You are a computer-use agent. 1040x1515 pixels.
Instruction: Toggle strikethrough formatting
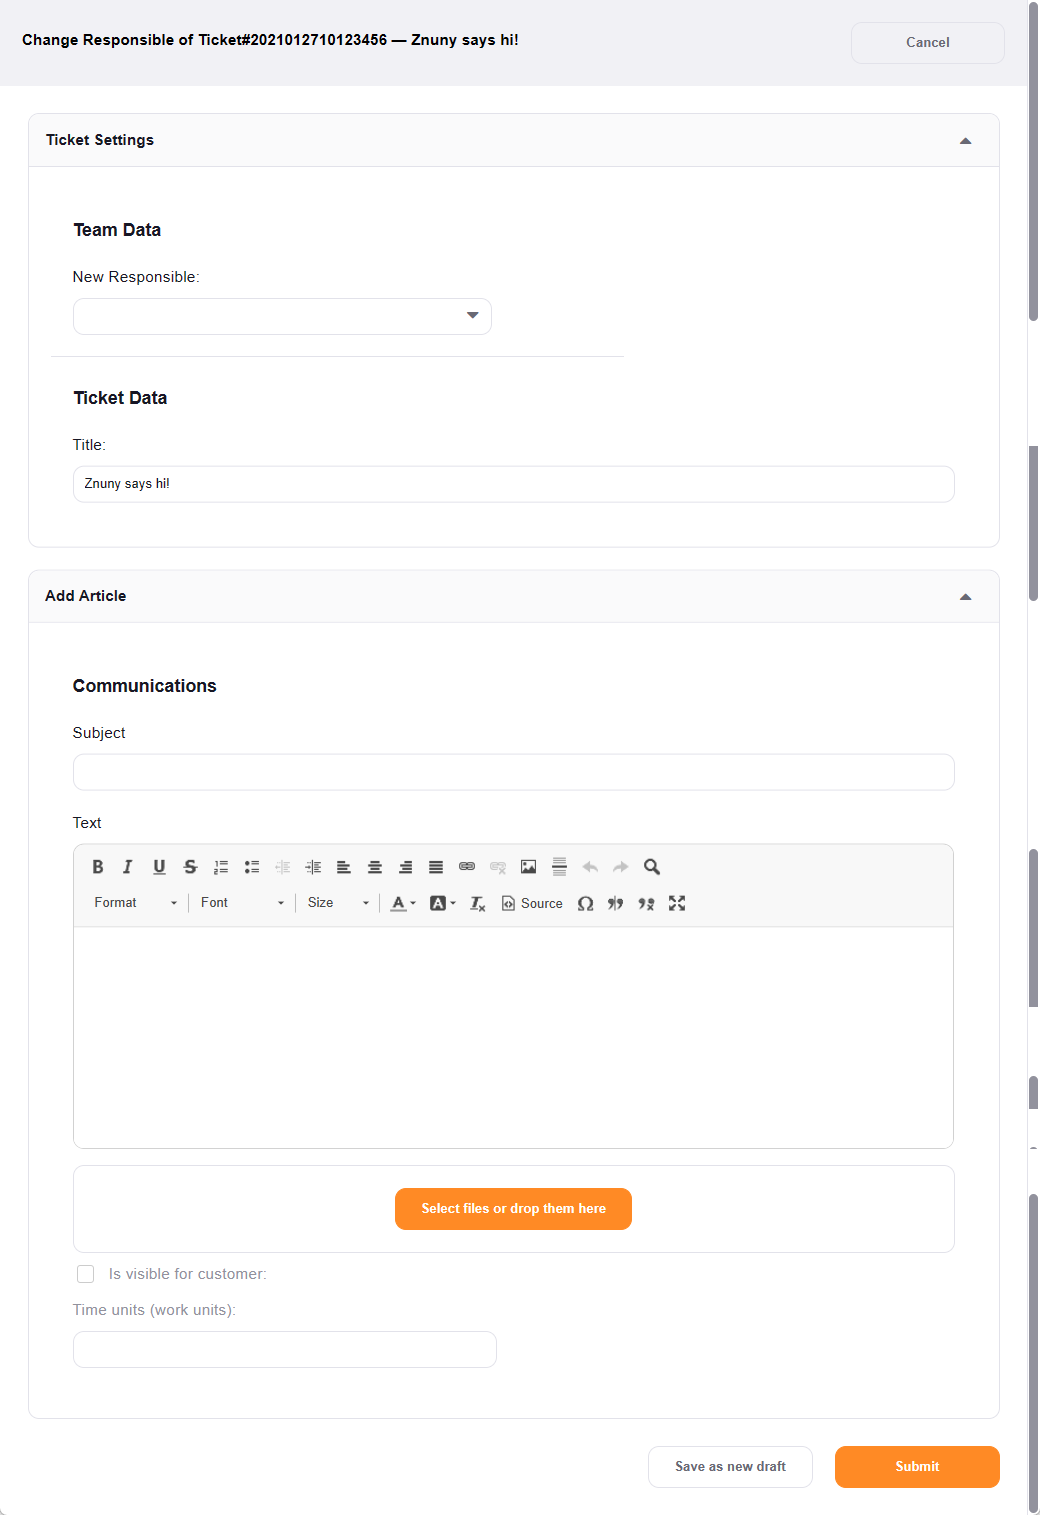[190, 867]
